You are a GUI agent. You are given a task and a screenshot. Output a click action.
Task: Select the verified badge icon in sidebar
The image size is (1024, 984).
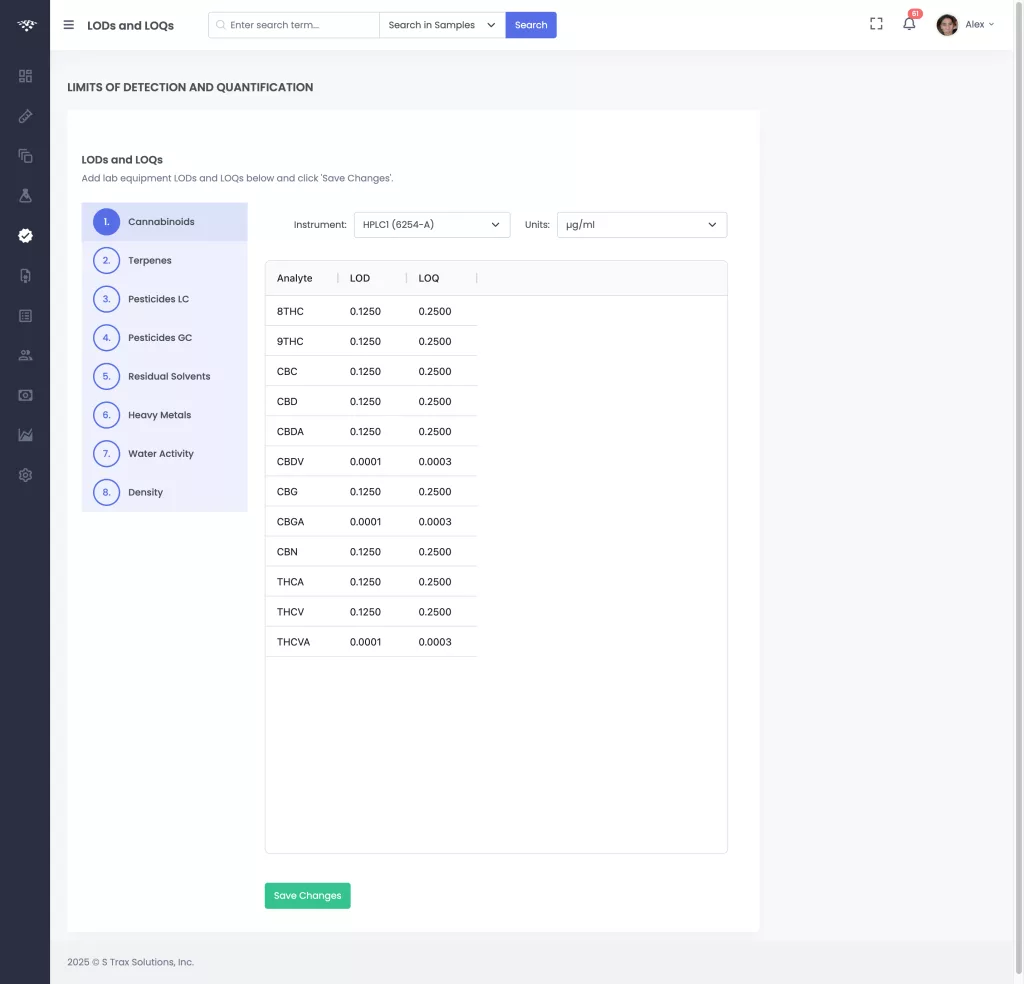[25, 236]
